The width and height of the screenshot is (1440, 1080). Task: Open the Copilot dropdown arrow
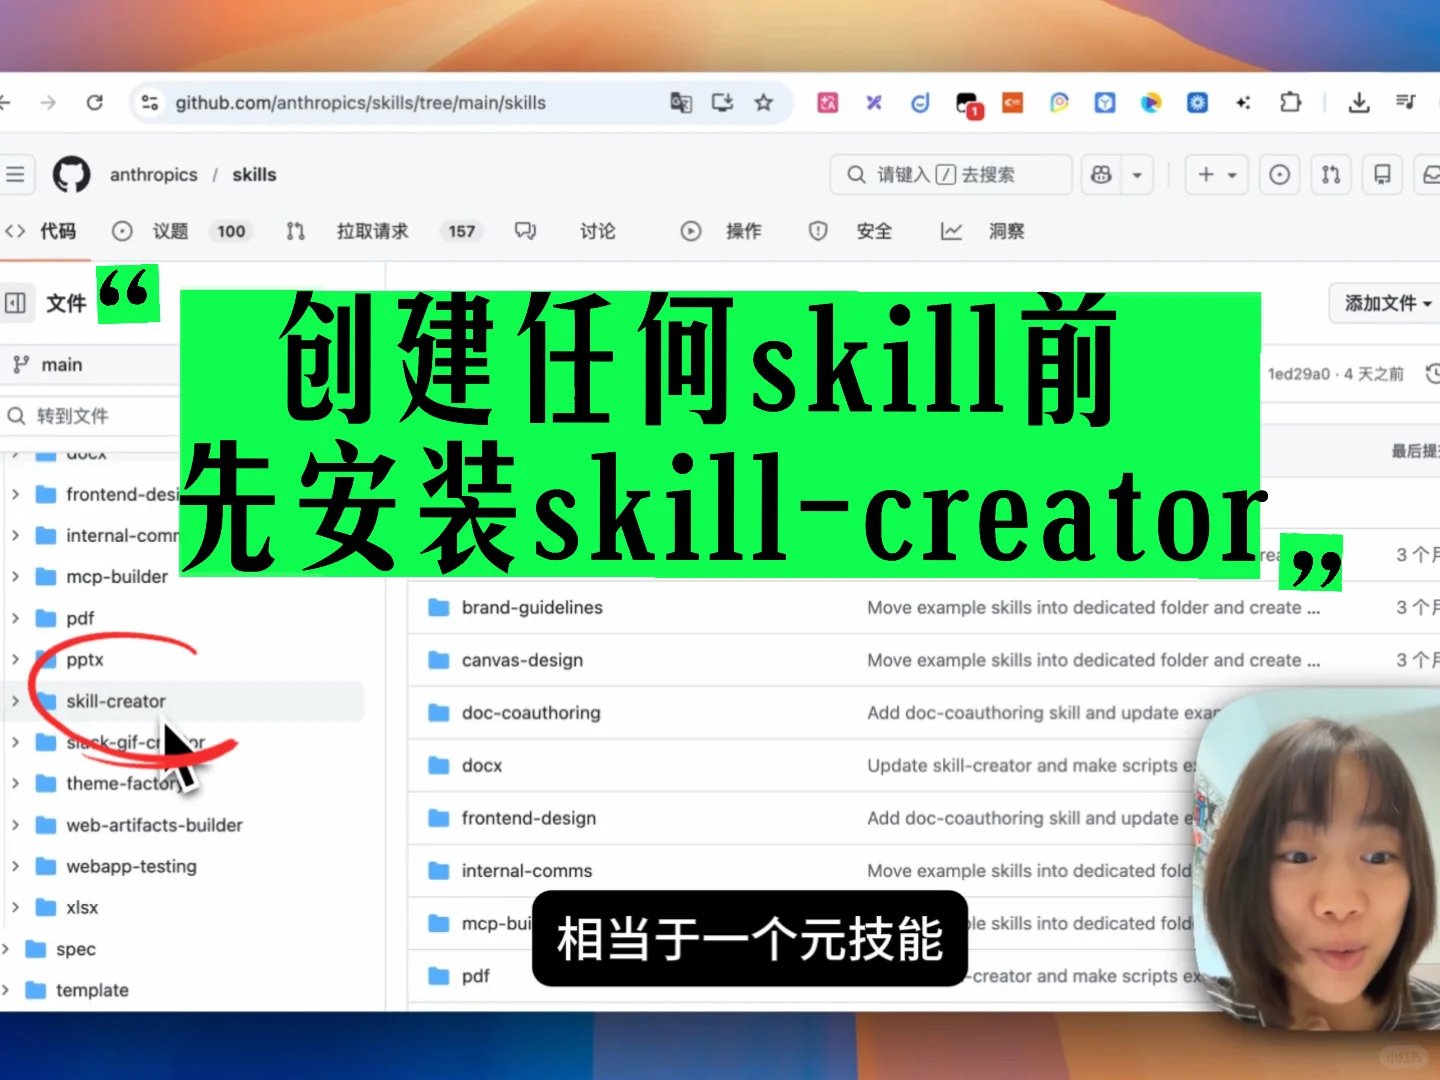click(x=1137, y=174)
